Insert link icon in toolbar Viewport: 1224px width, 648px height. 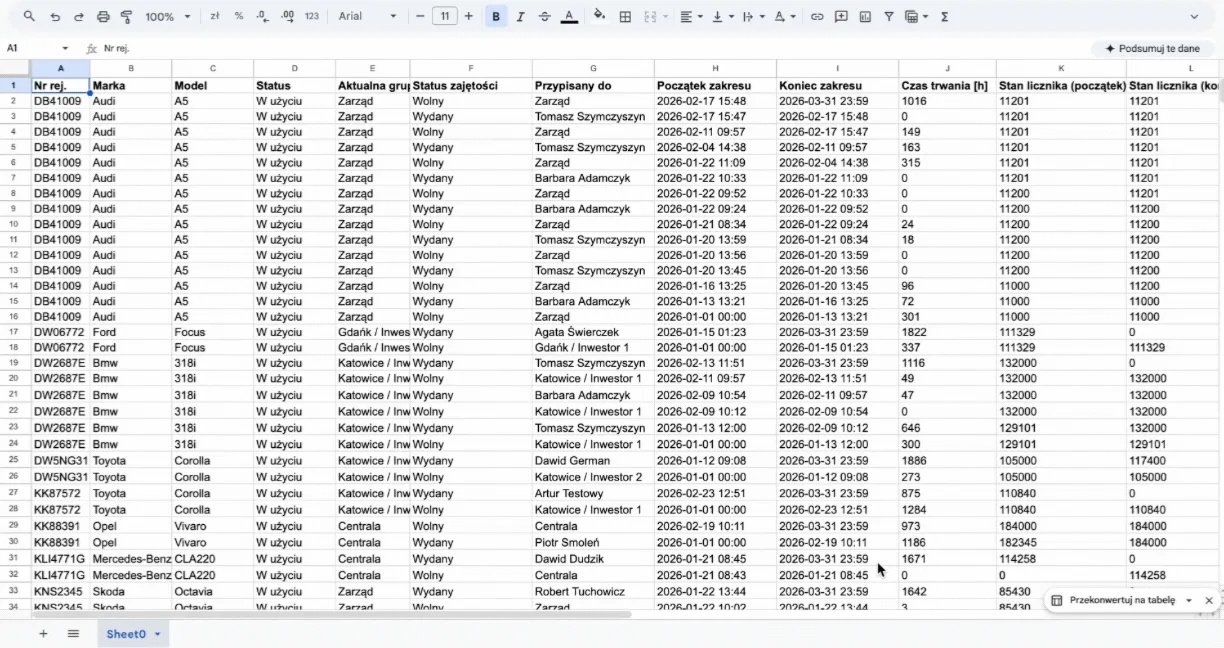pyautogui.click(x=817, y=16)
